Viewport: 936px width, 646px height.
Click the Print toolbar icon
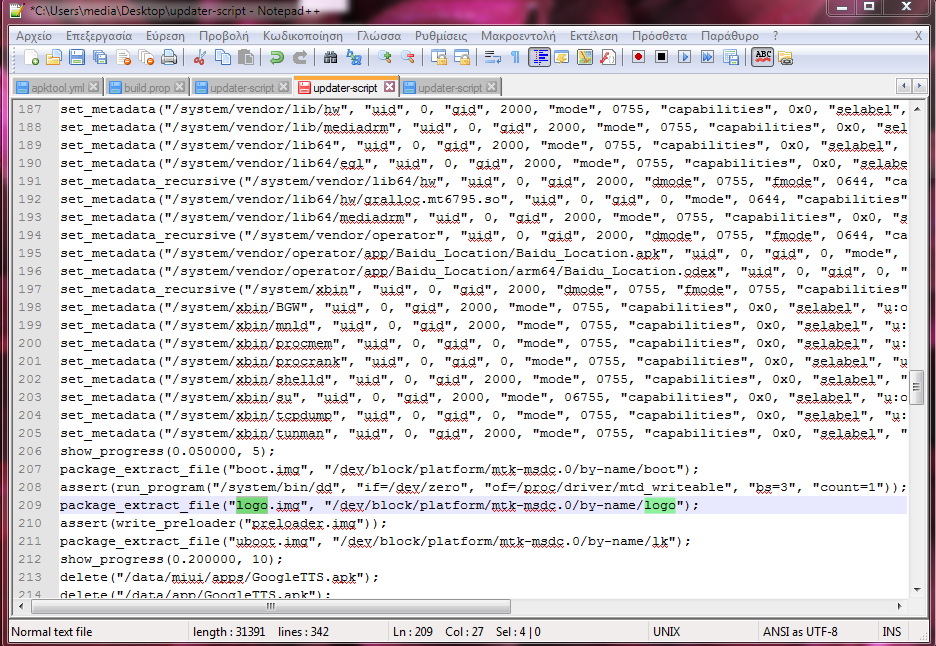tap(169, 57)
